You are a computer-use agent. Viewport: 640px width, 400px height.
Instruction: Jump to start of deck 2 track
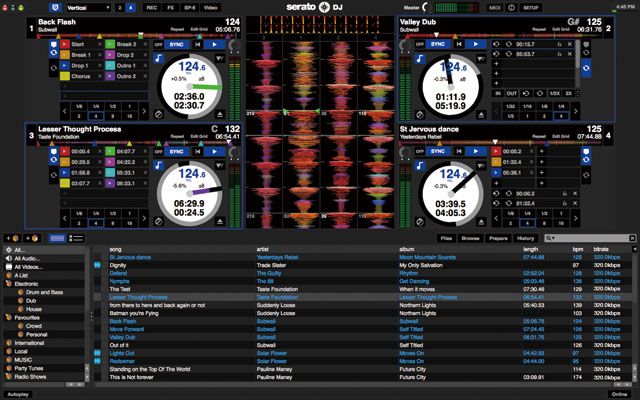point(459,44)
